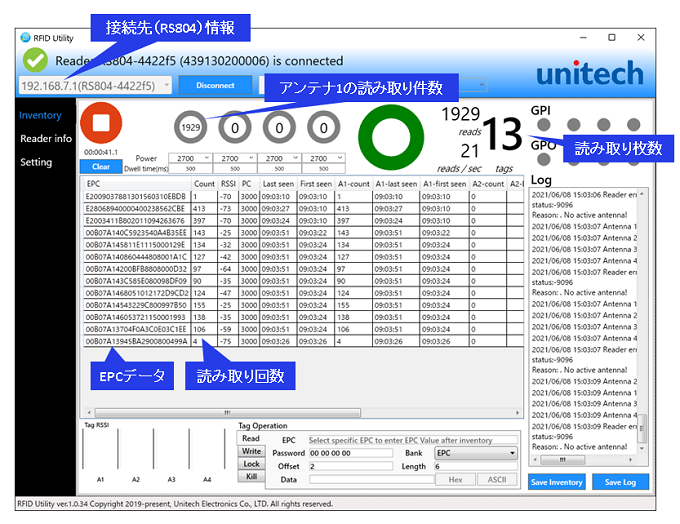The height and width of the screenshot is (524, 680).
Task: Open the Setting page
Action: (36, 162)
